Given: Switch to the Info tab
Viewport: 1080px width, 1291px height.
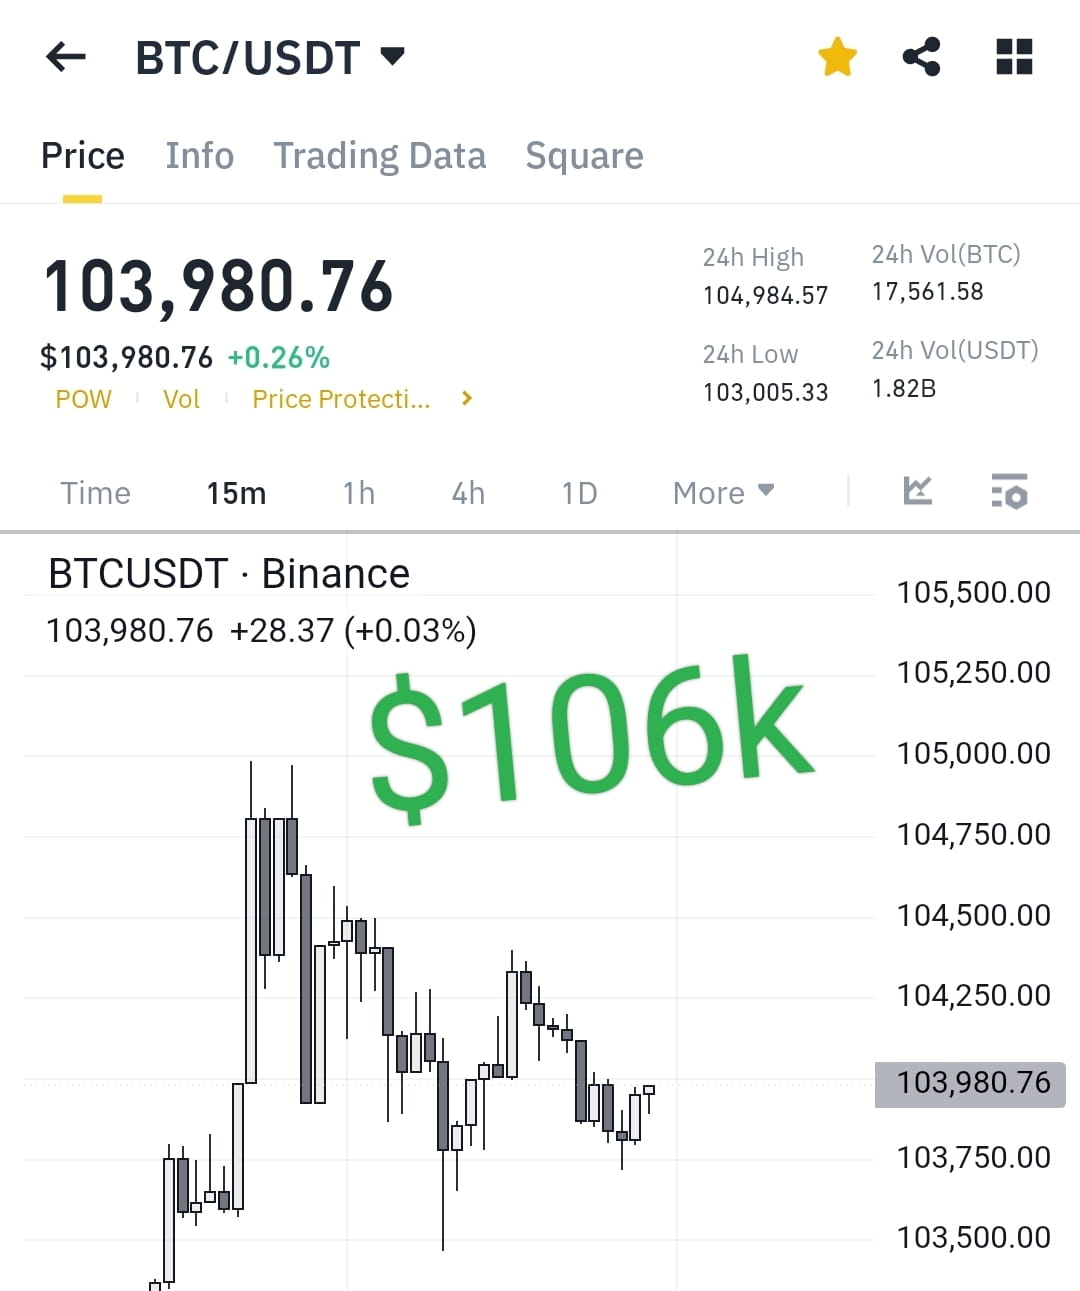Looking at the screenshot, I should pos(199,156).
